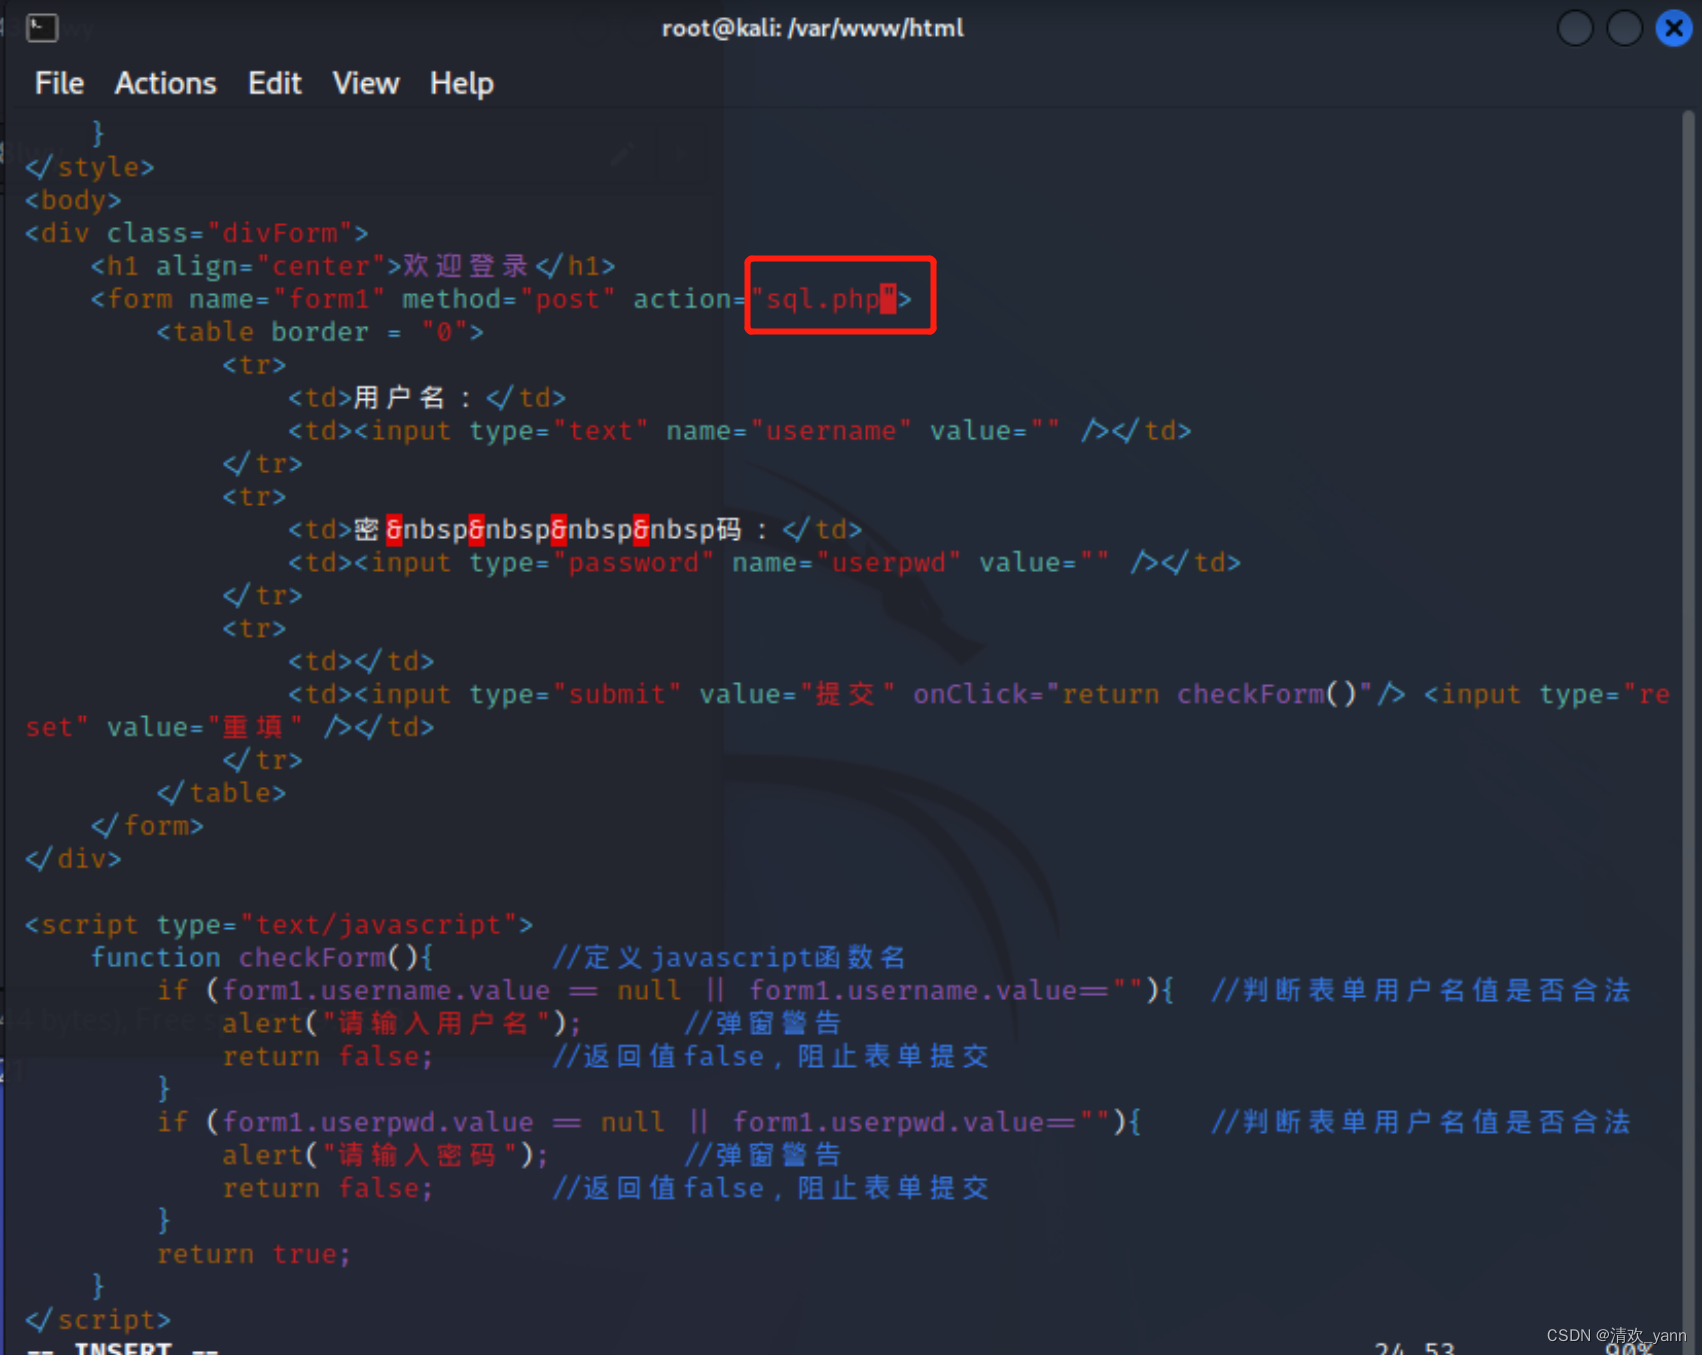Click the 密&nbsp 码 table cell line

pos(575,530)
